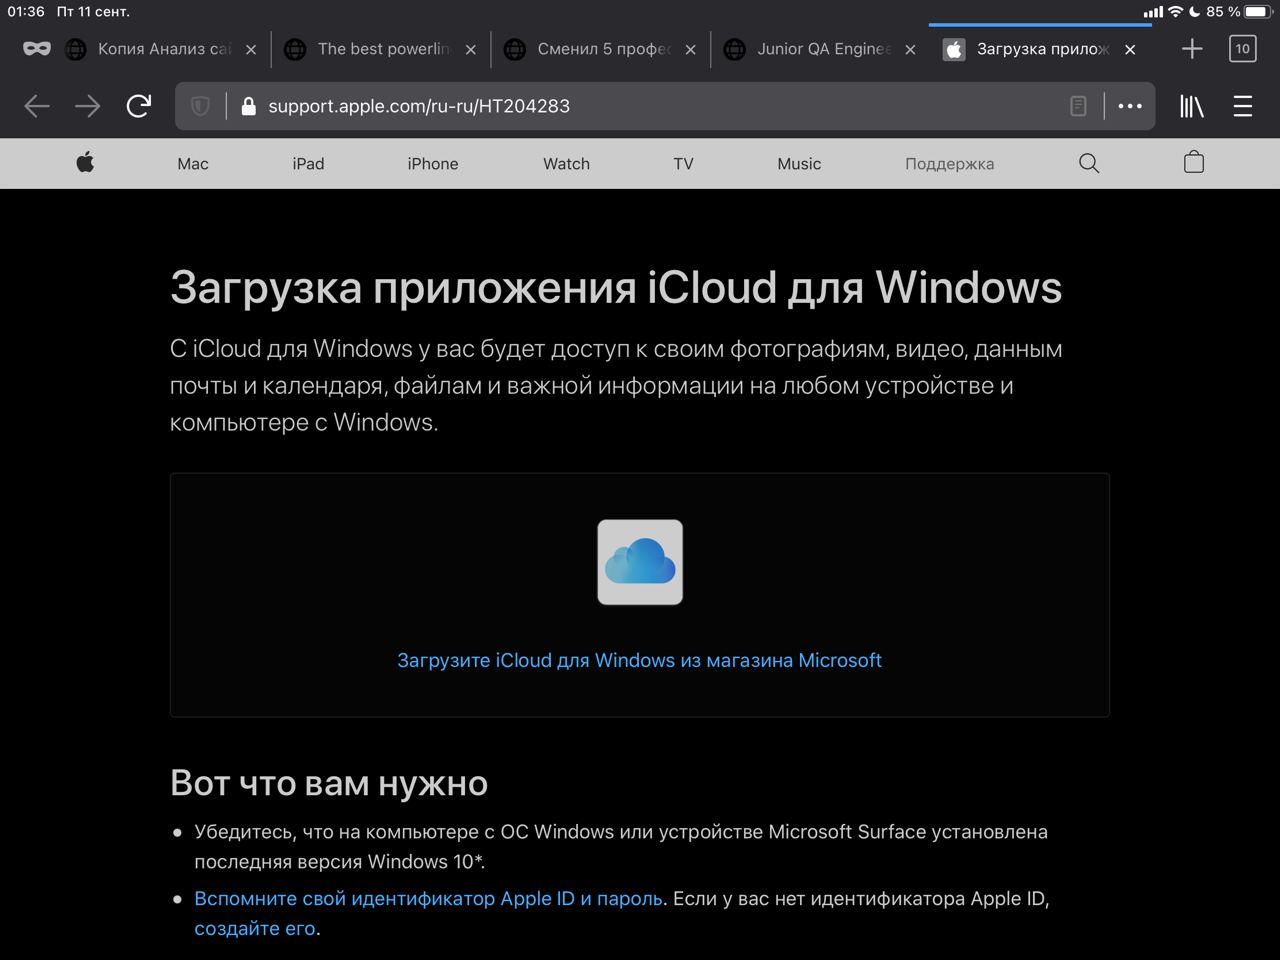Reload the current page
This screenshot has height=960, width=1280.
pos(139,105)
